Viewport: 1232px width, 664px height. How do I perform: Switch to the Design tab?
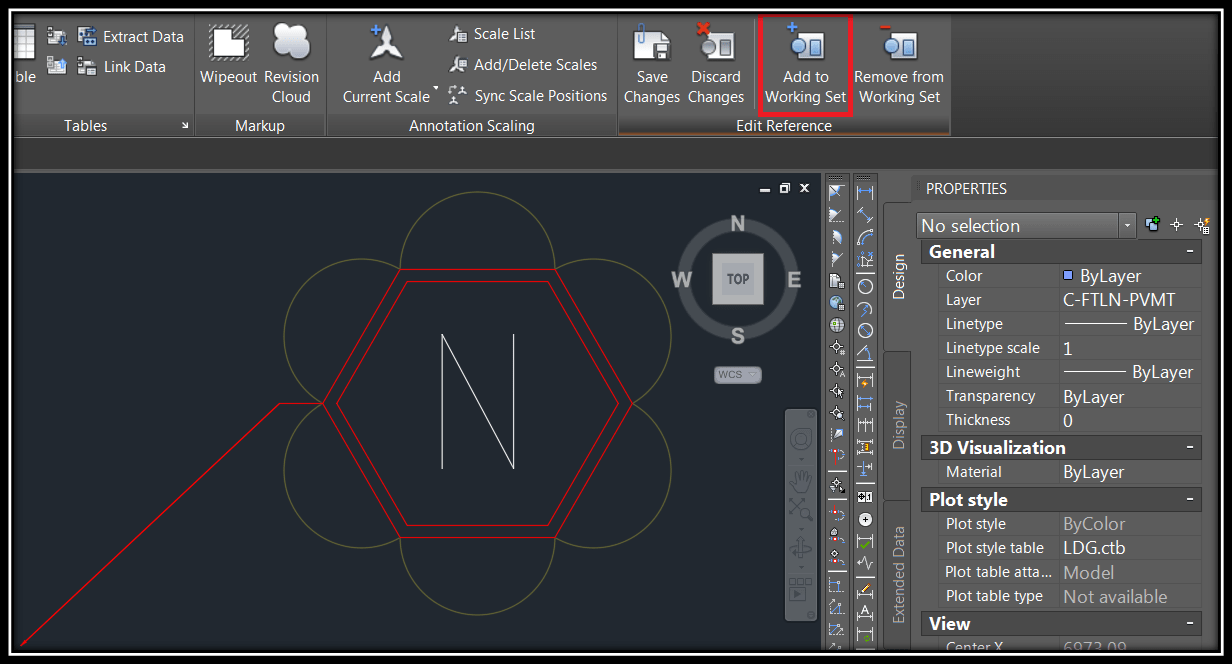click(x=898, y=276)
